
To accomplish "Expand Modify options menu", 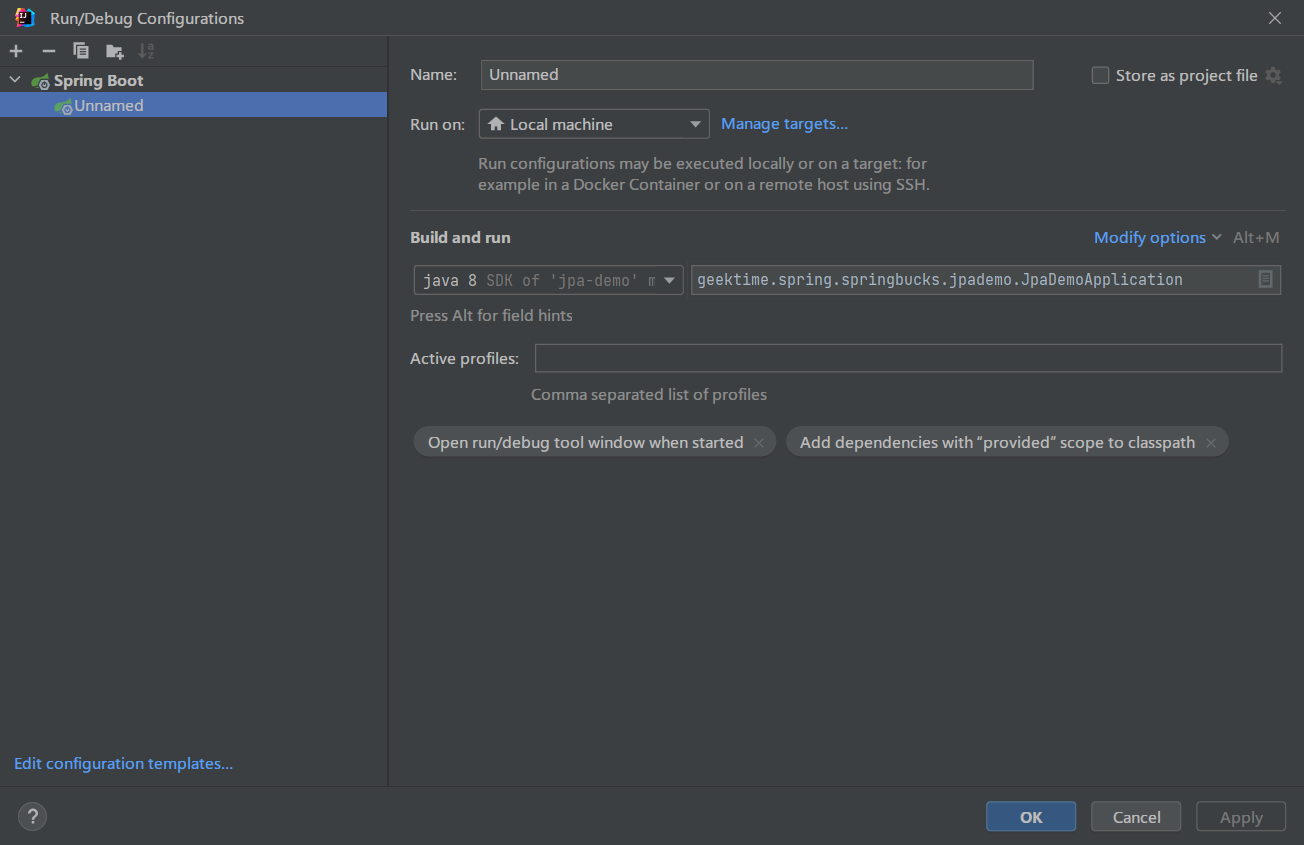I will 1158,237.
